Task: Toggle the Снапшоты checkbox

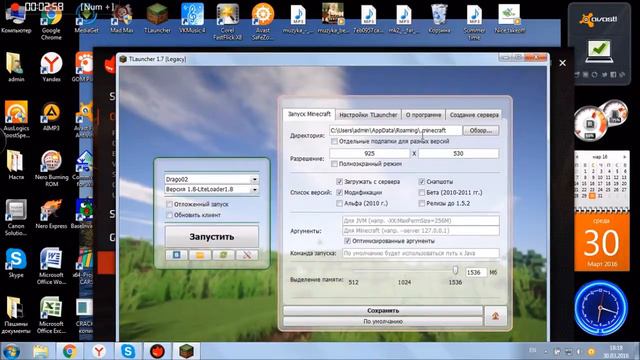Action: coord(422,182)
